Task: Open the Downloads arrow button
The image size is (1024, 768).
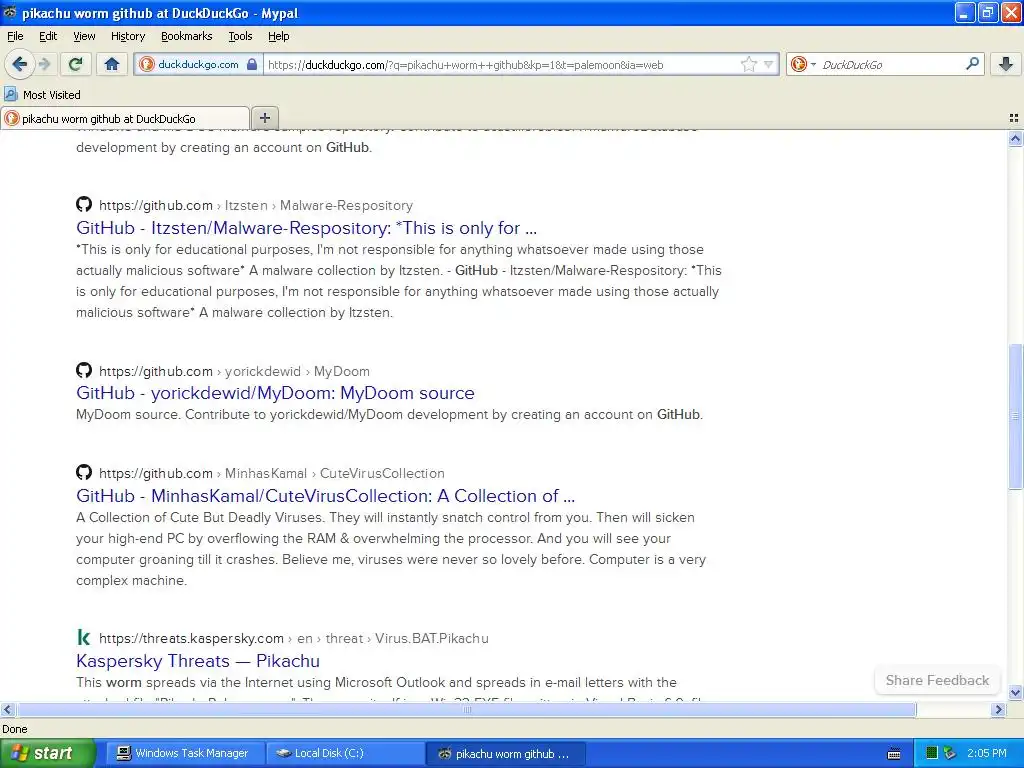Action: (1006, 64)
